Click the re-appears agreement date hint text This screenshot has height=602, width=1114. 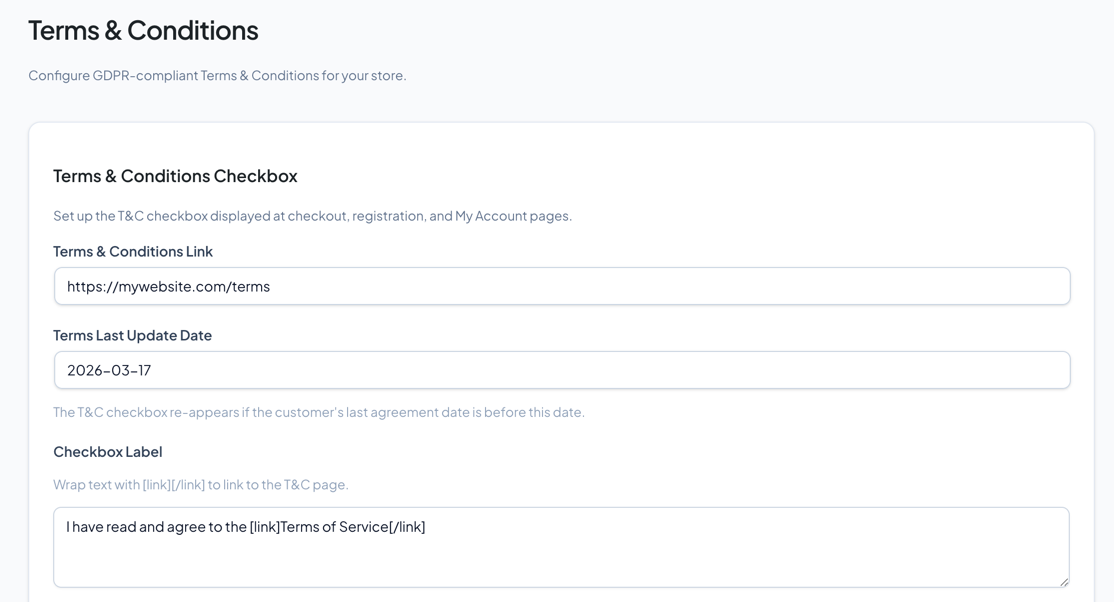[320, 411]
